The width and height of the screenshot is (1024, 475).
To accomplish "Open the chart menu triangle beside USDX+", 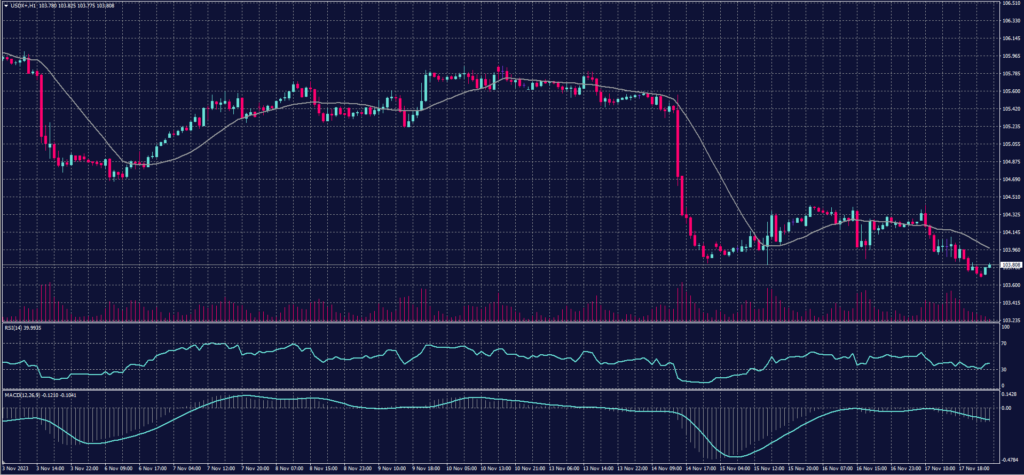I will [5, 5].
